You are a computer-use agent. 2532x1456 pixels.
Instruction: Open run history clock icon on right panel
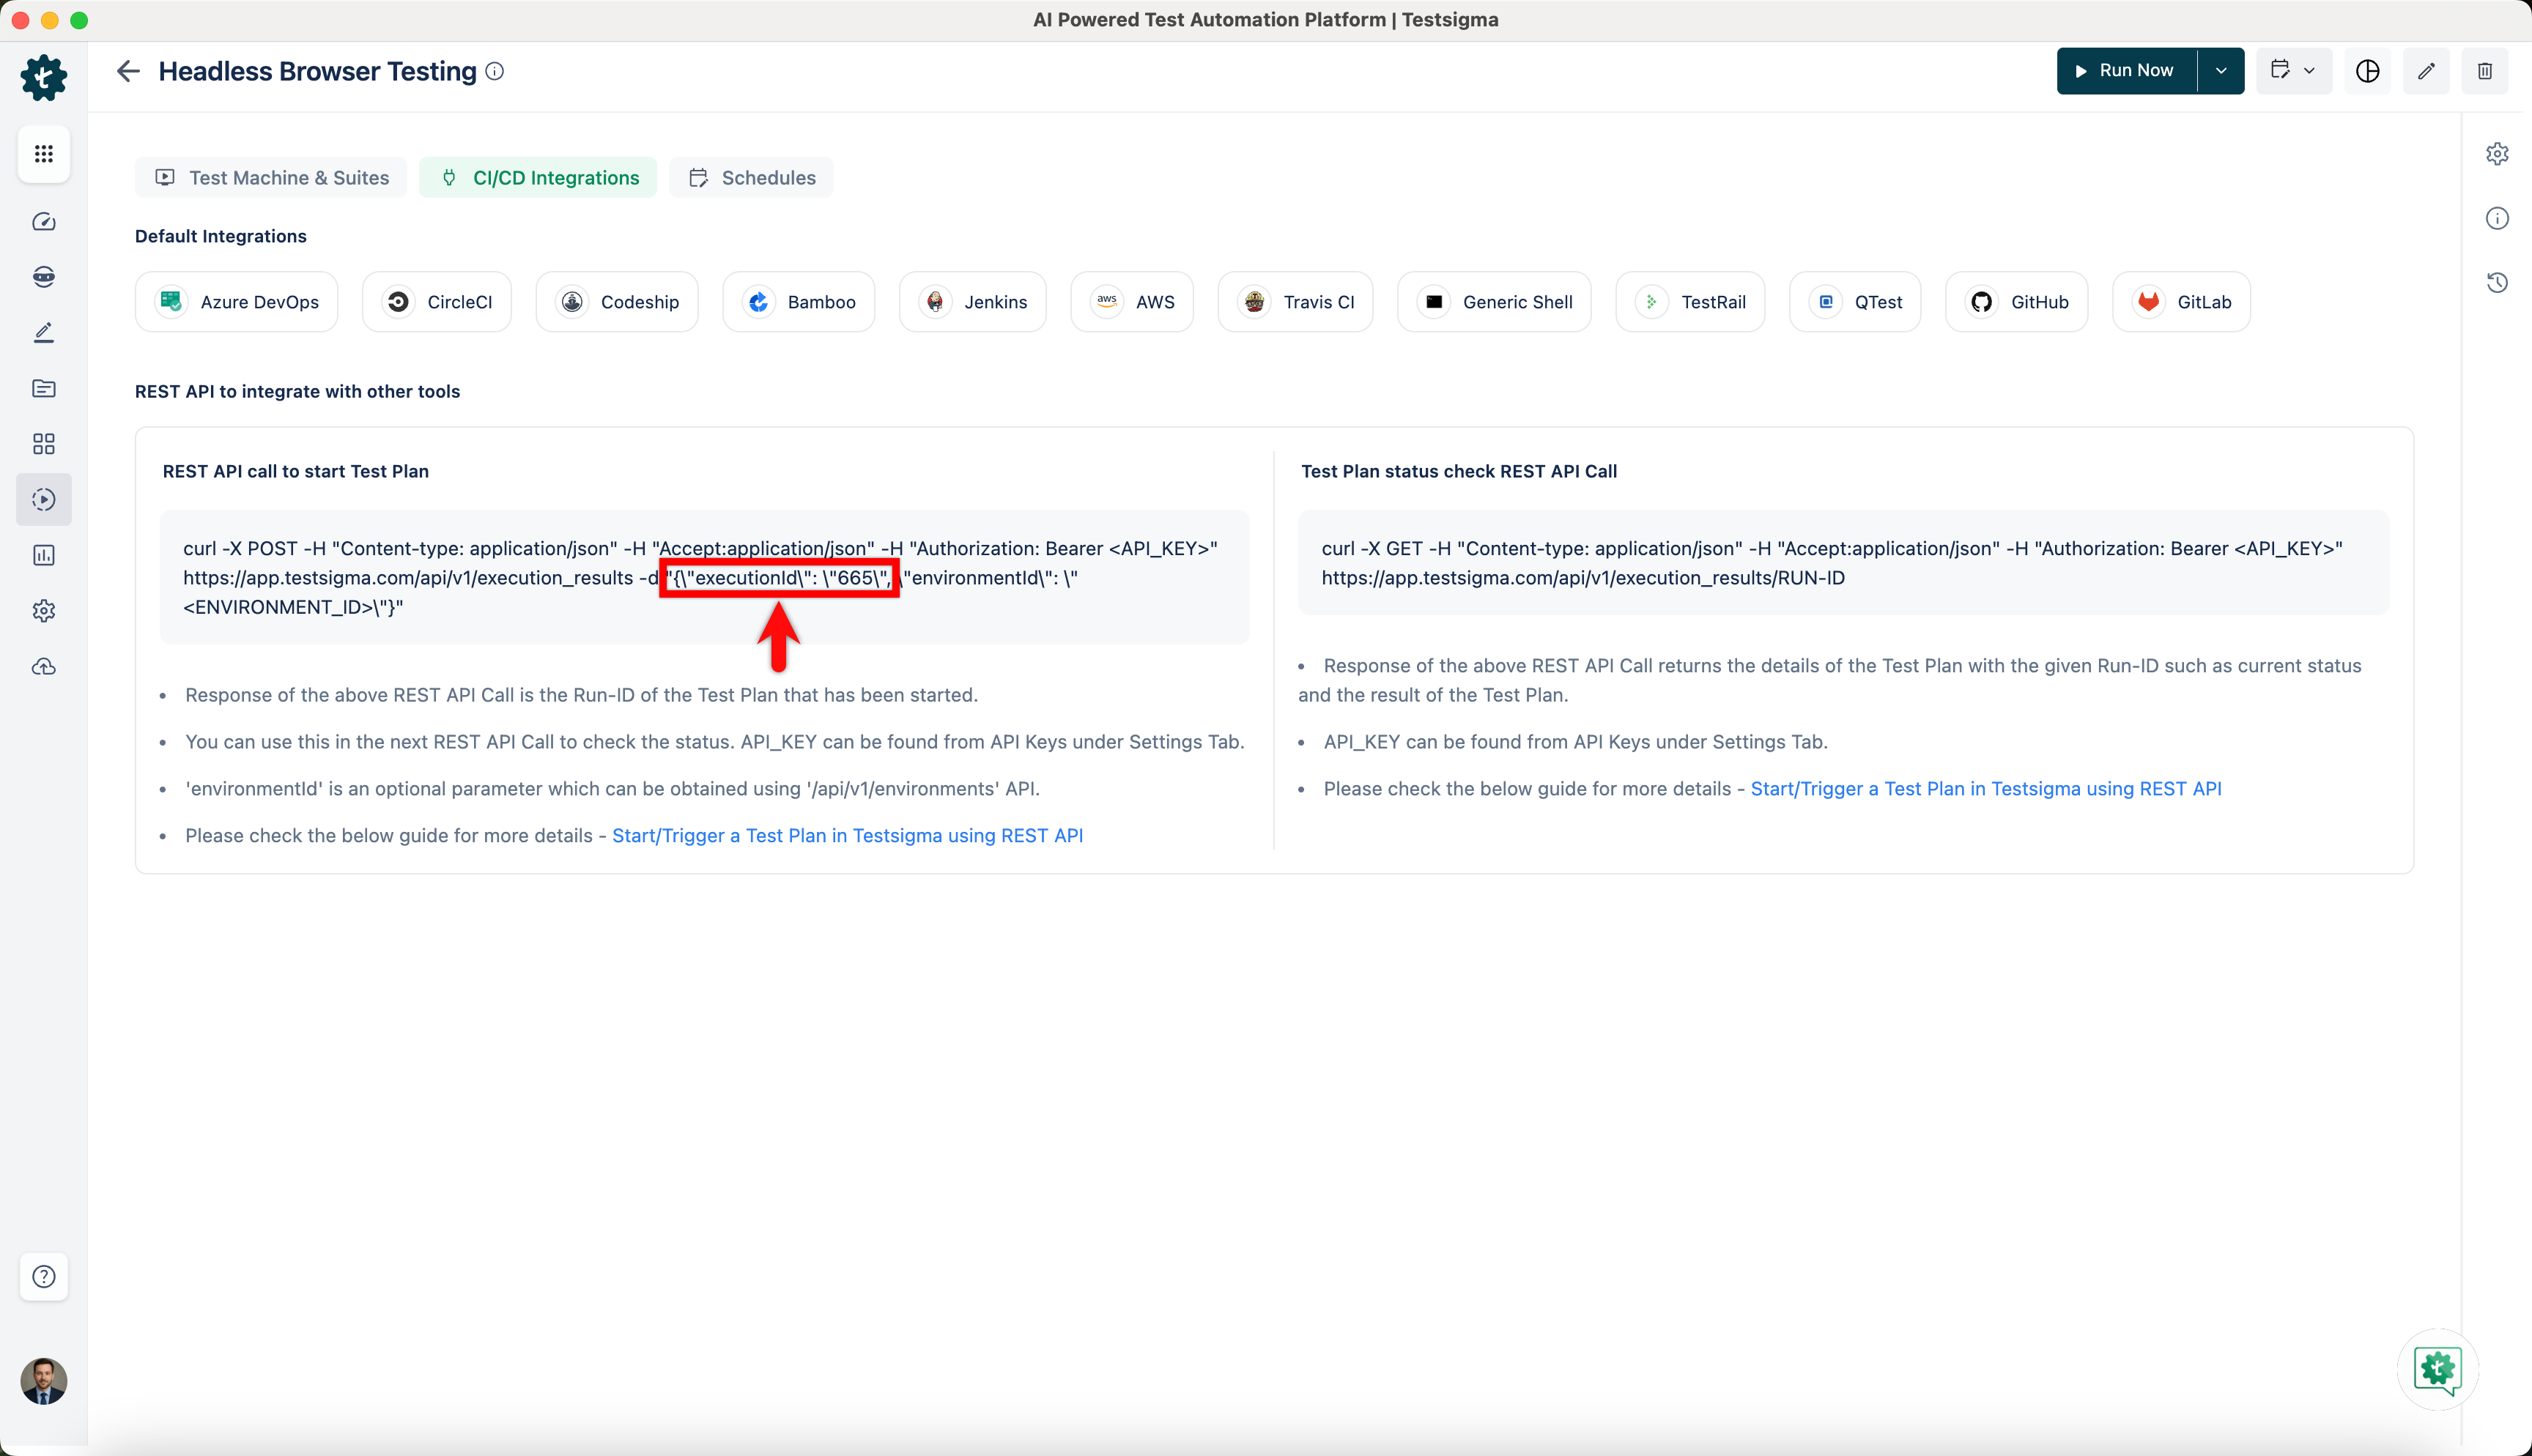(x=2497, y=283)
